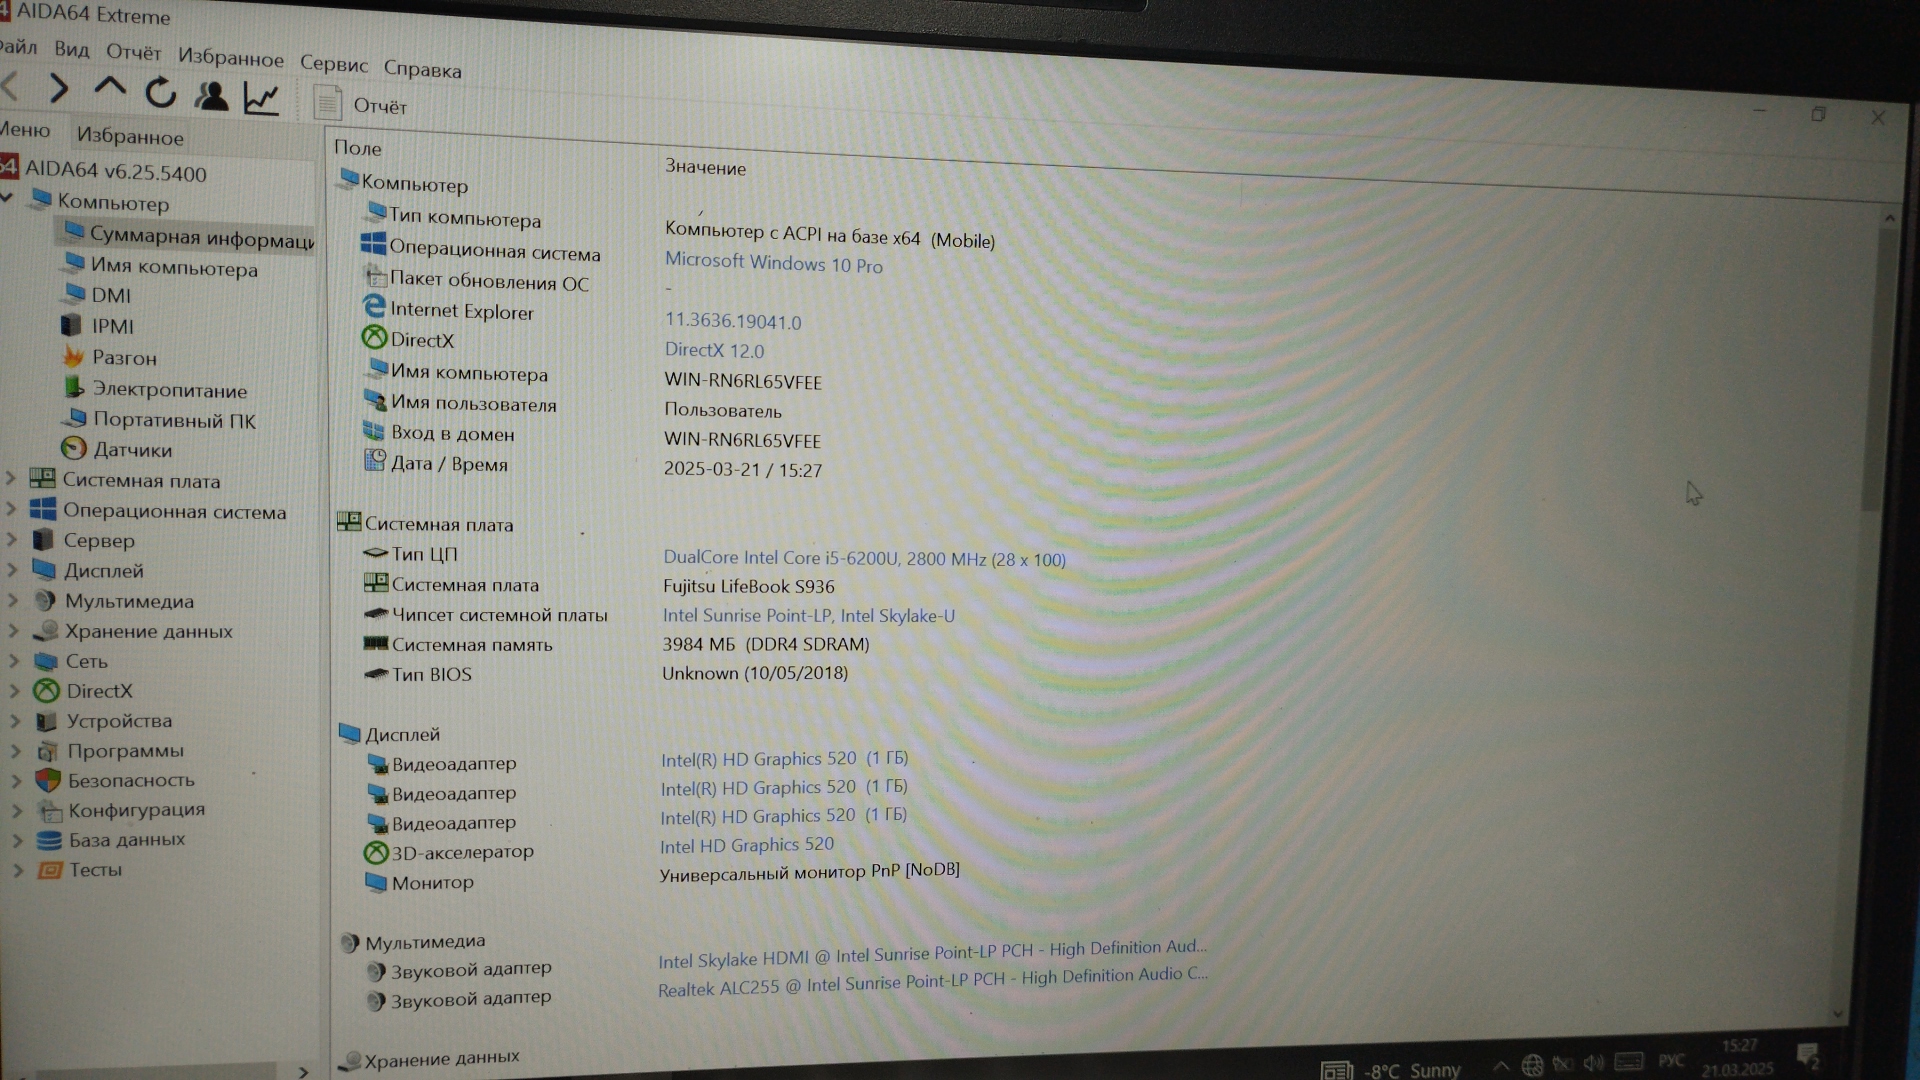Select DMI item in tree
This screenshot has height=1080, width=1920.
[x=110, y=295]
